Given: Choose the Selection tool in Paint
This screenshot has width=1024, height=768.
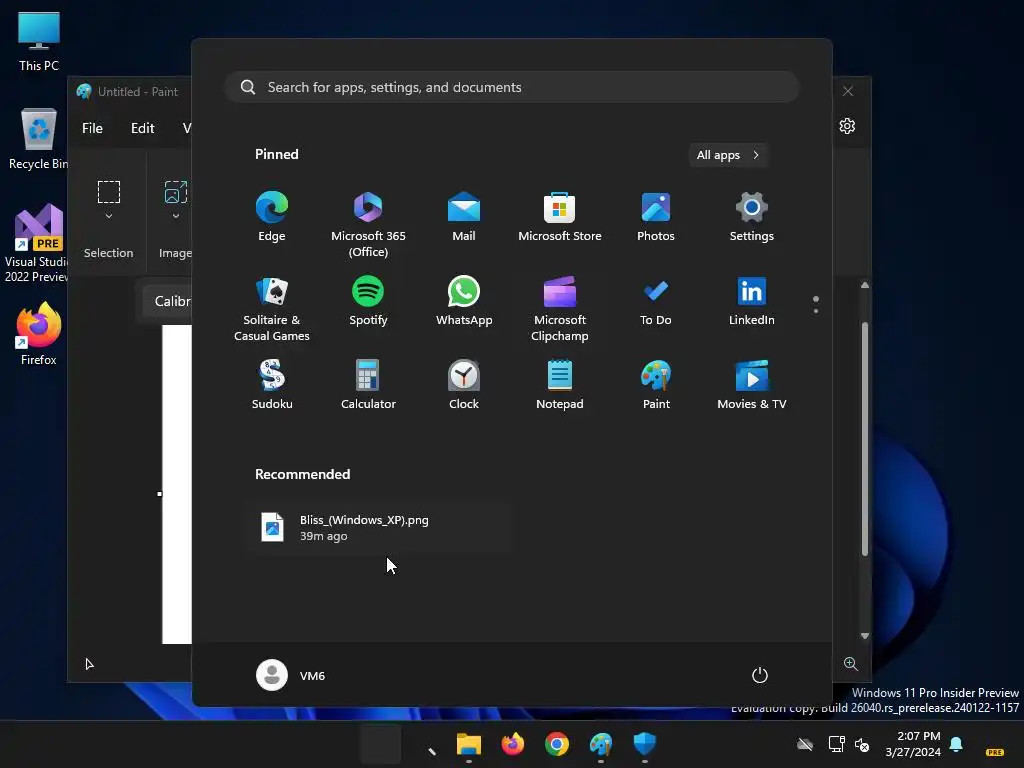Looking at the screenshot, I should [108, 192].
